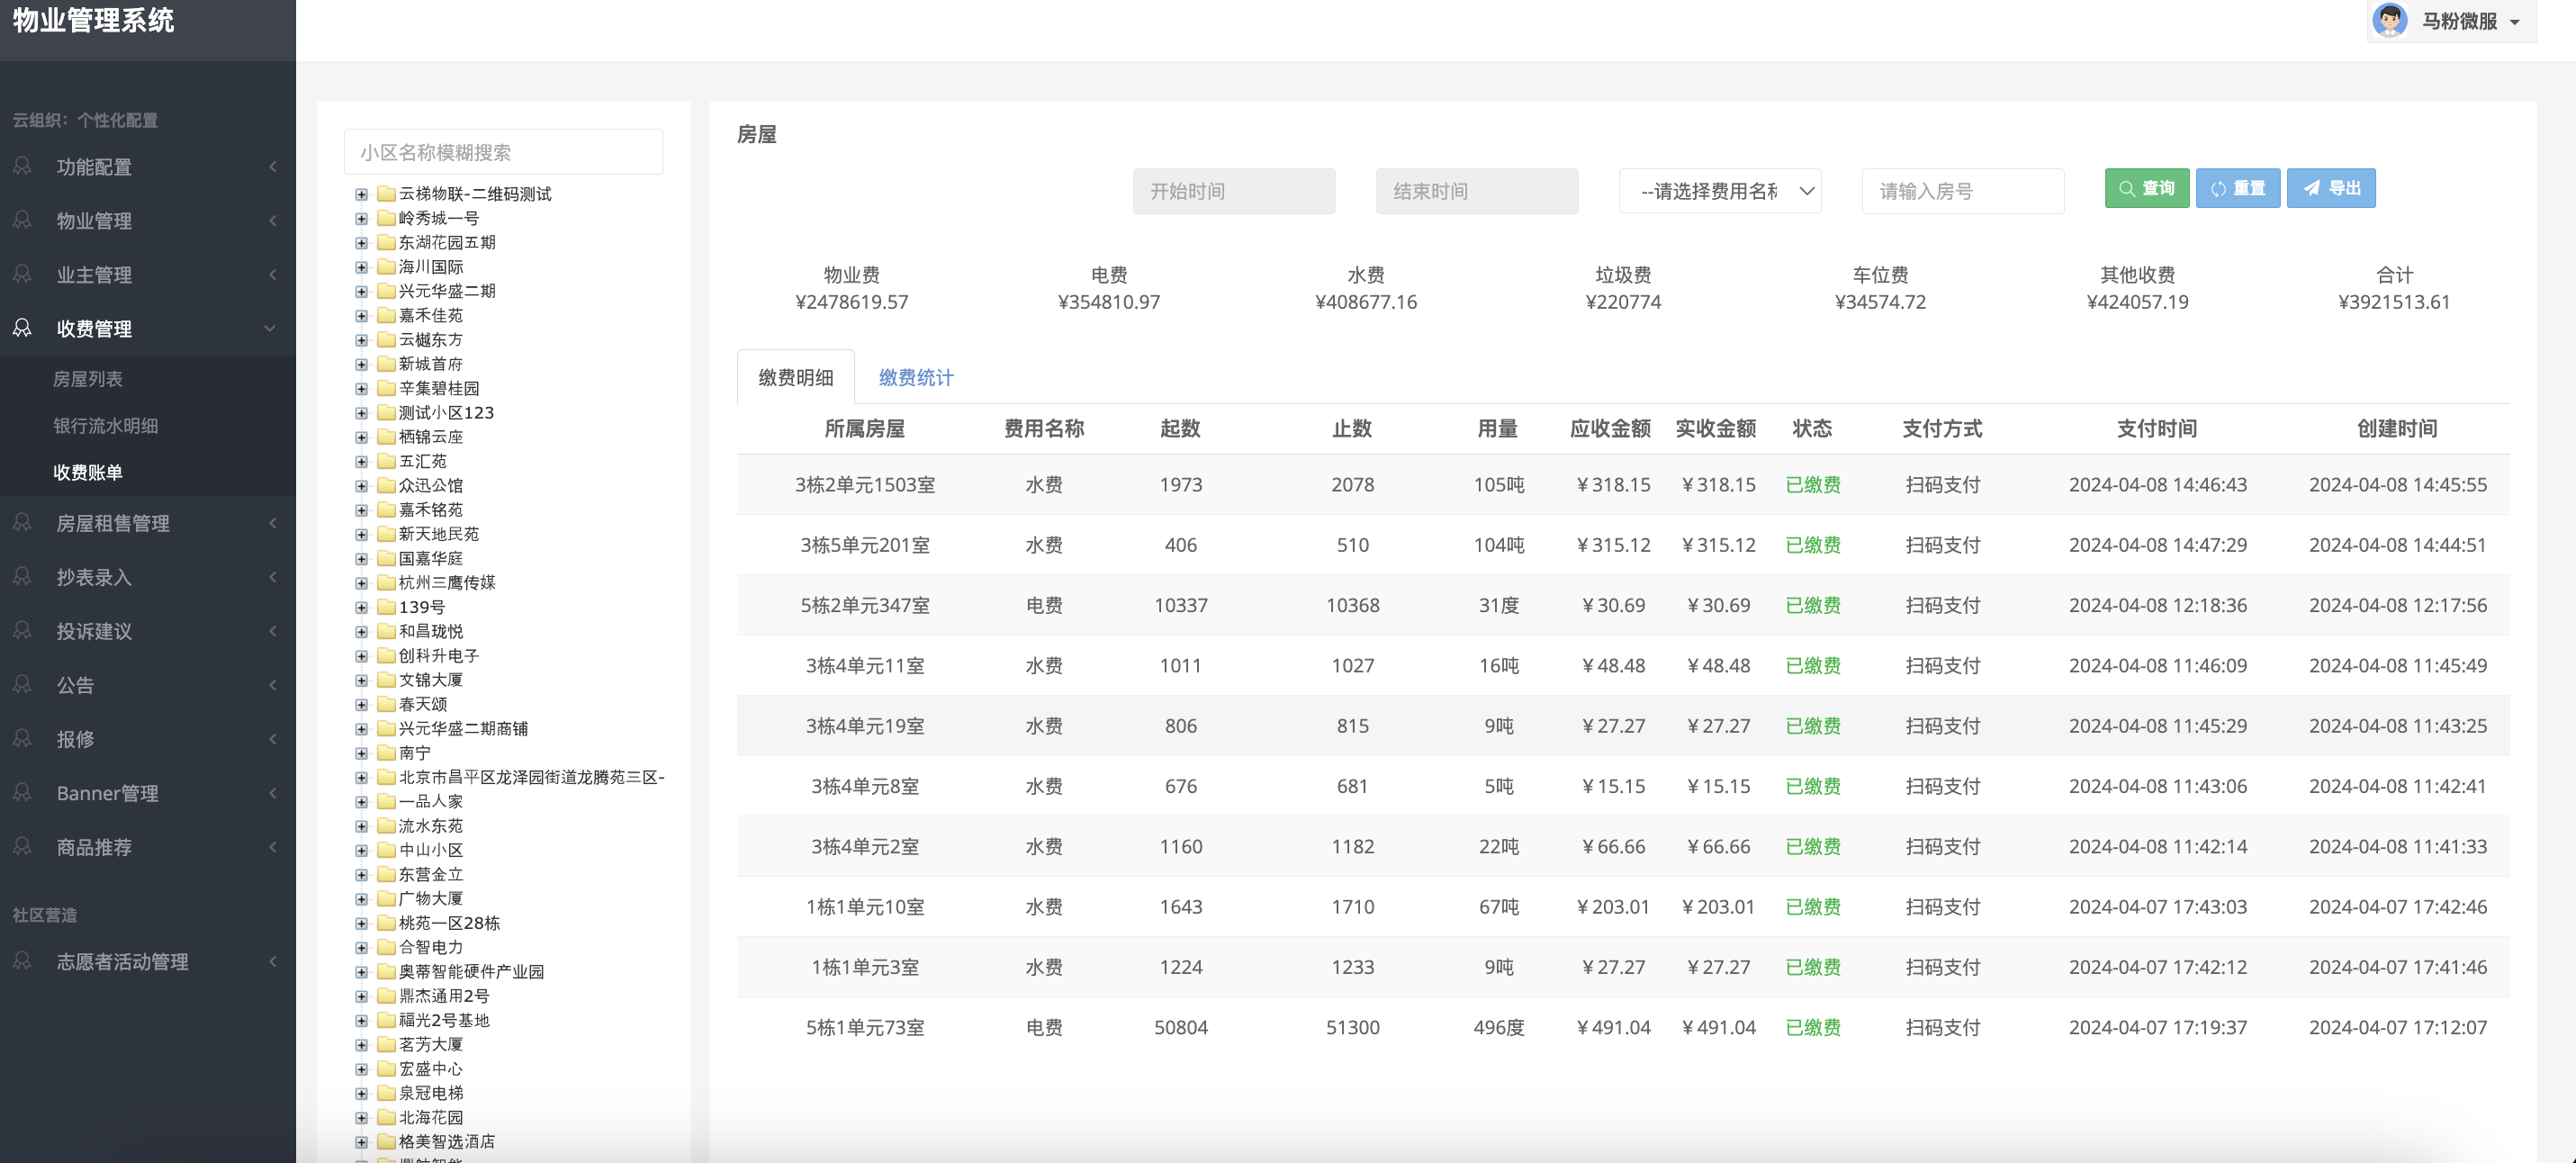
Task: Open 银行流水明细 submenu item
Action: [x=105, y=426]
